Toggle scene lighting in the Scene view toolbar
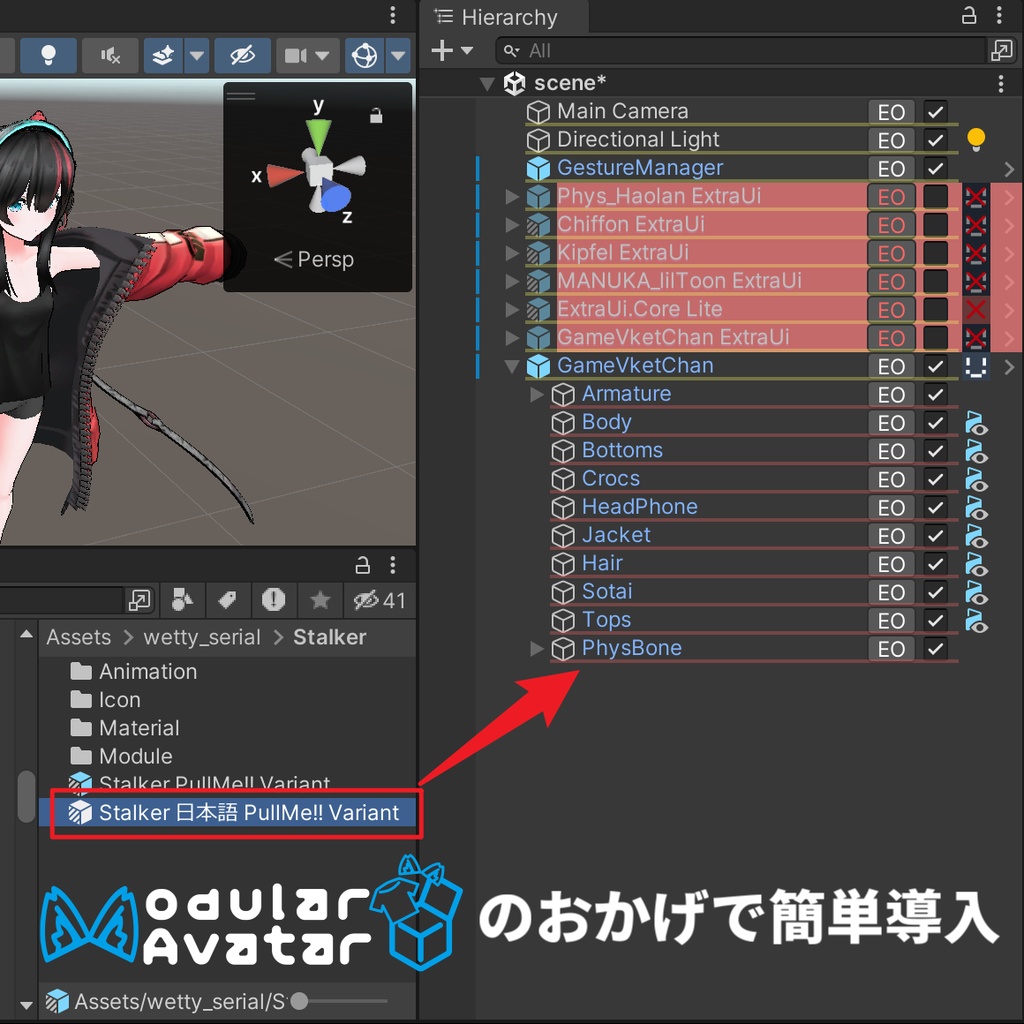 point(50,55)
